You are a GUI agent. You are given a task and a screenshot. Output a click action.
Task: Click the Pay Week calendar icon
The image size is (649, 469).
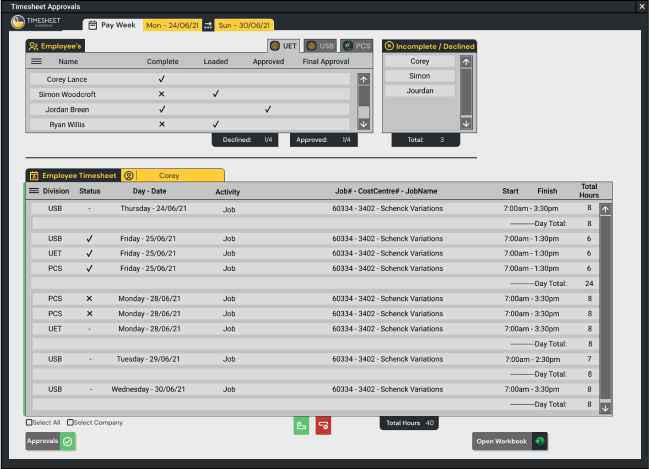93,25
